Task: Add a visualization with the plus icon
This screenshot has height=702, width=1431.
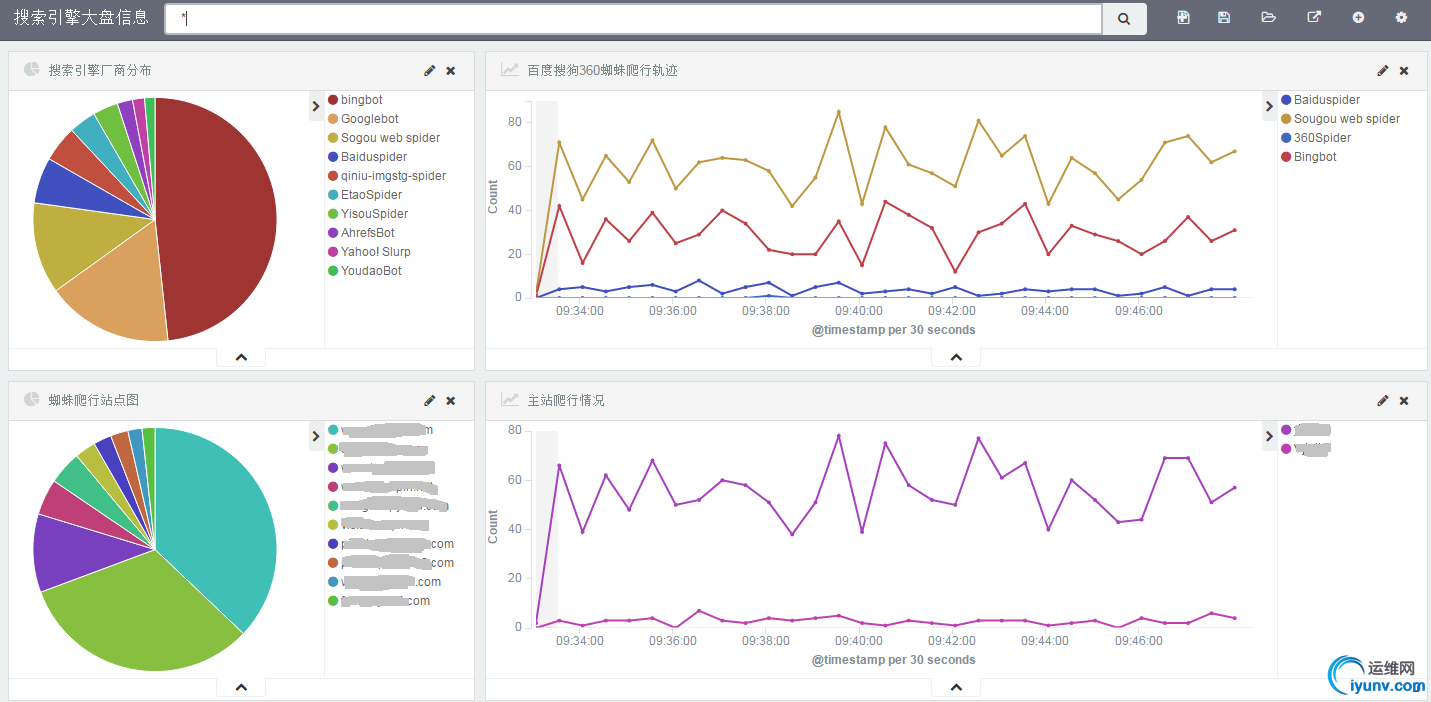Action: [1358, 18]
